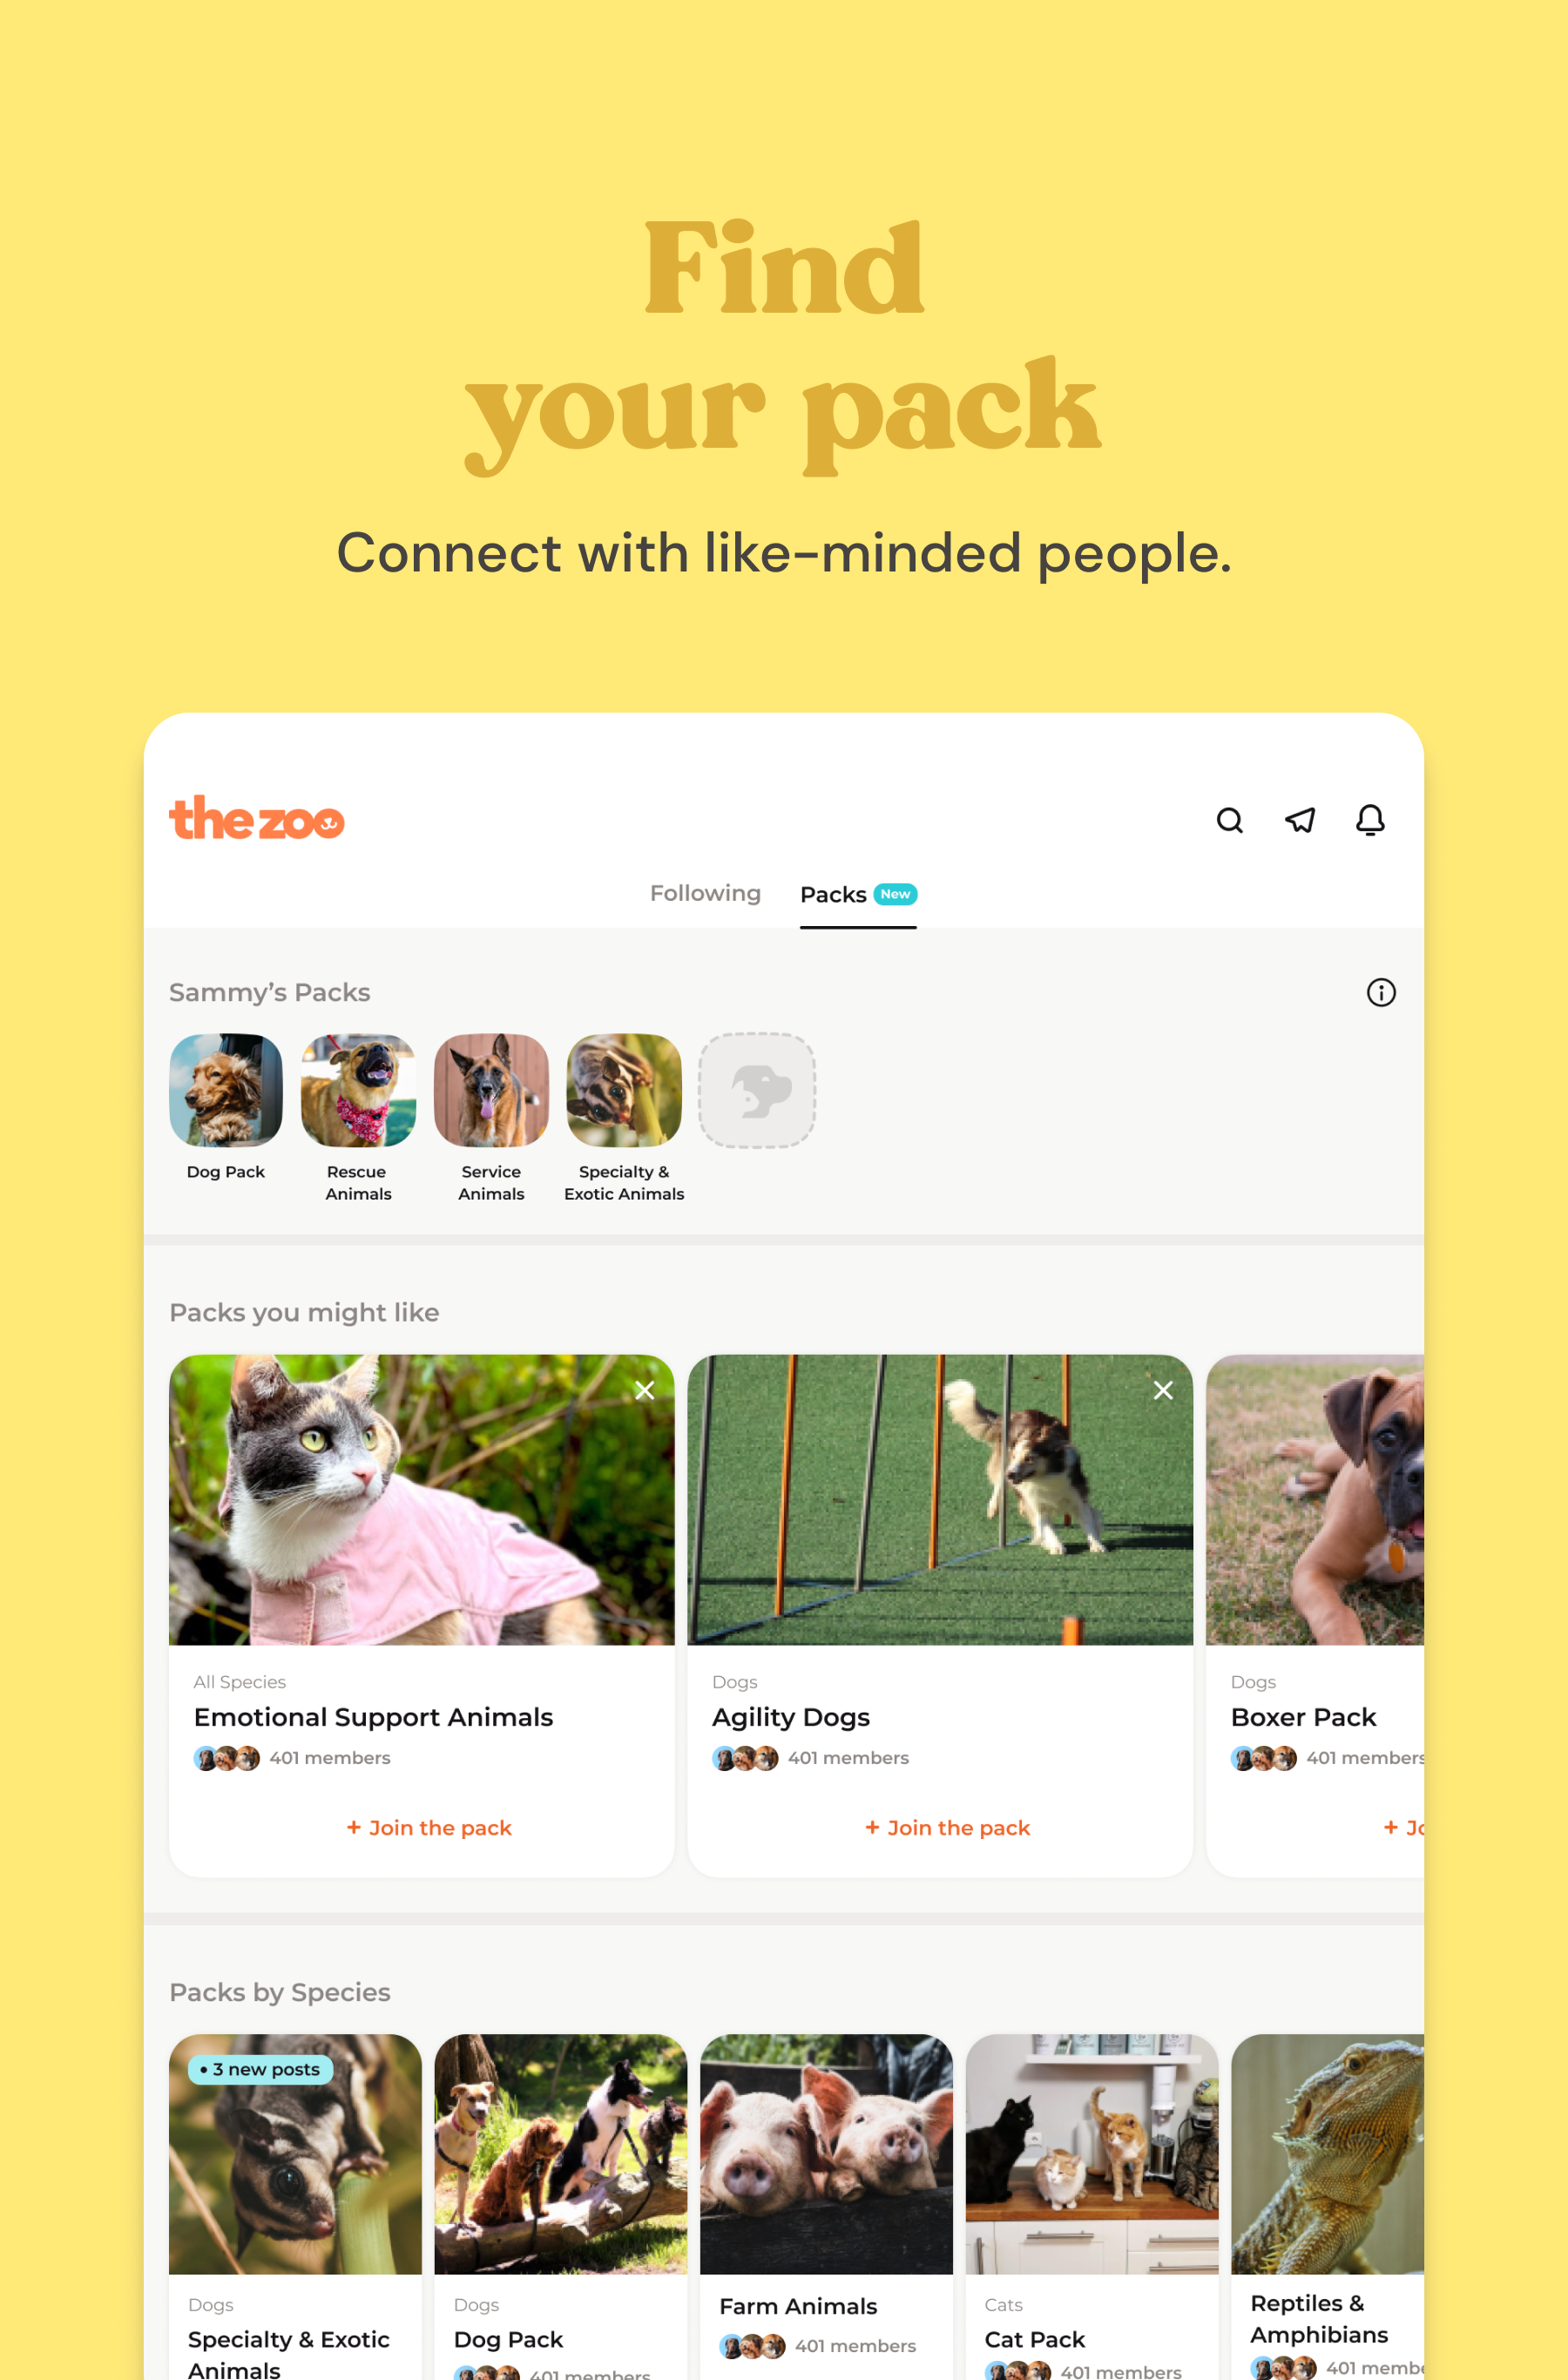Switch to the Following tab
The image size is (1568, 2380).
pyautogui.click(x=705, y=893)
